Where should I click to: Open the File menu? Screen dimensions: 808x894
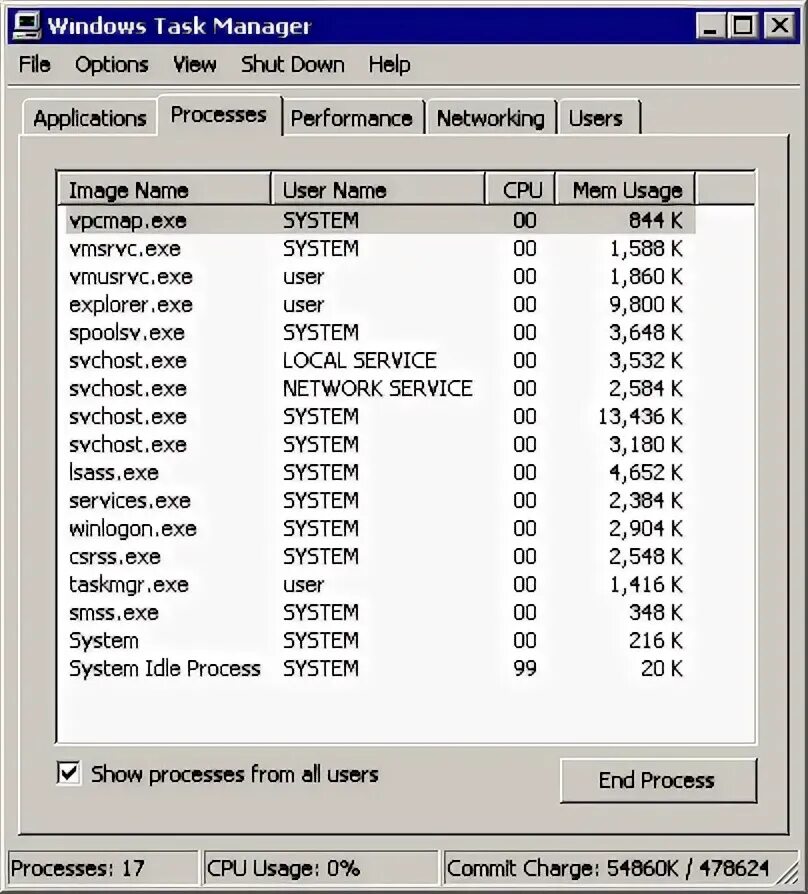click(34, 64)
